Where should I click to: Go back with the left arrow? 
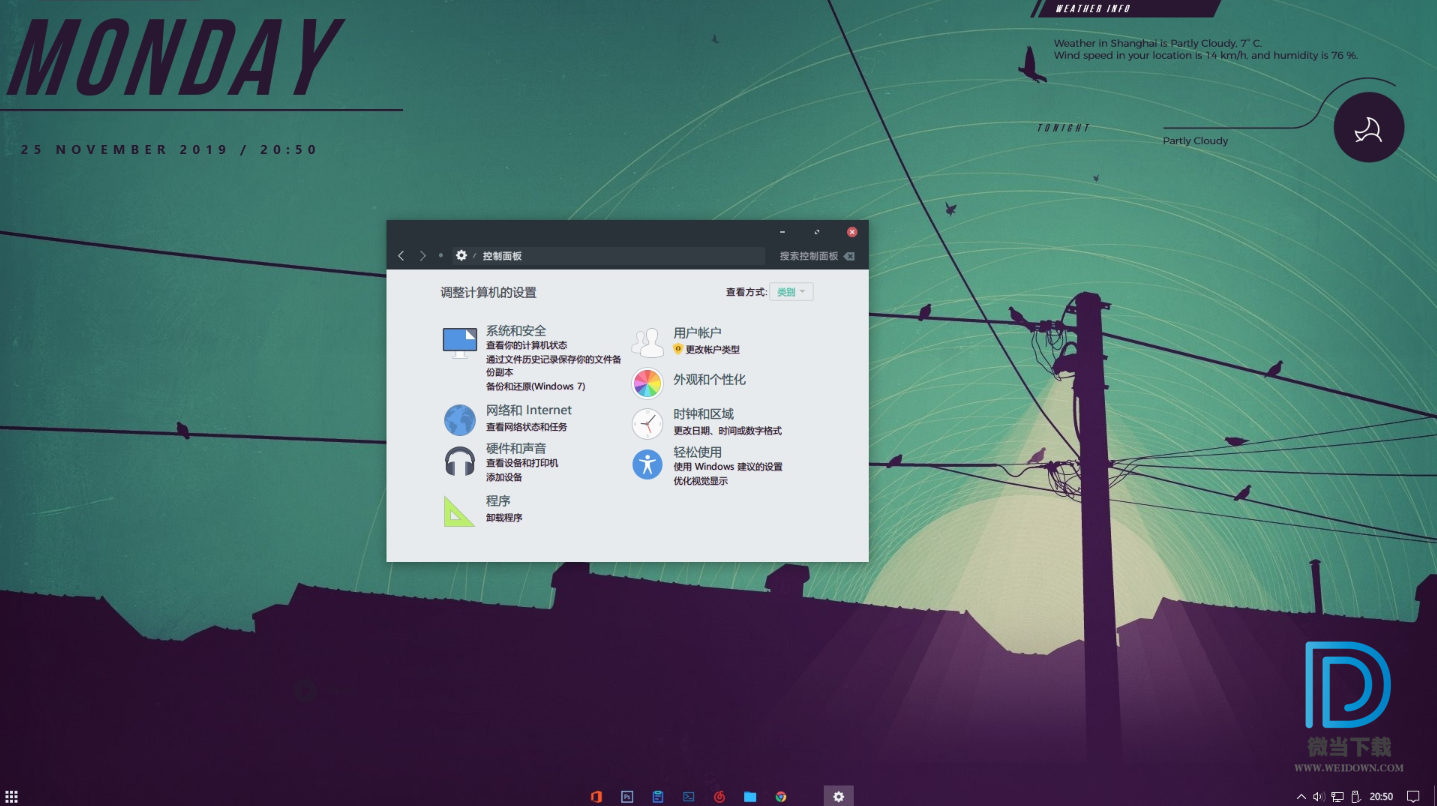(x=401, y=256)
